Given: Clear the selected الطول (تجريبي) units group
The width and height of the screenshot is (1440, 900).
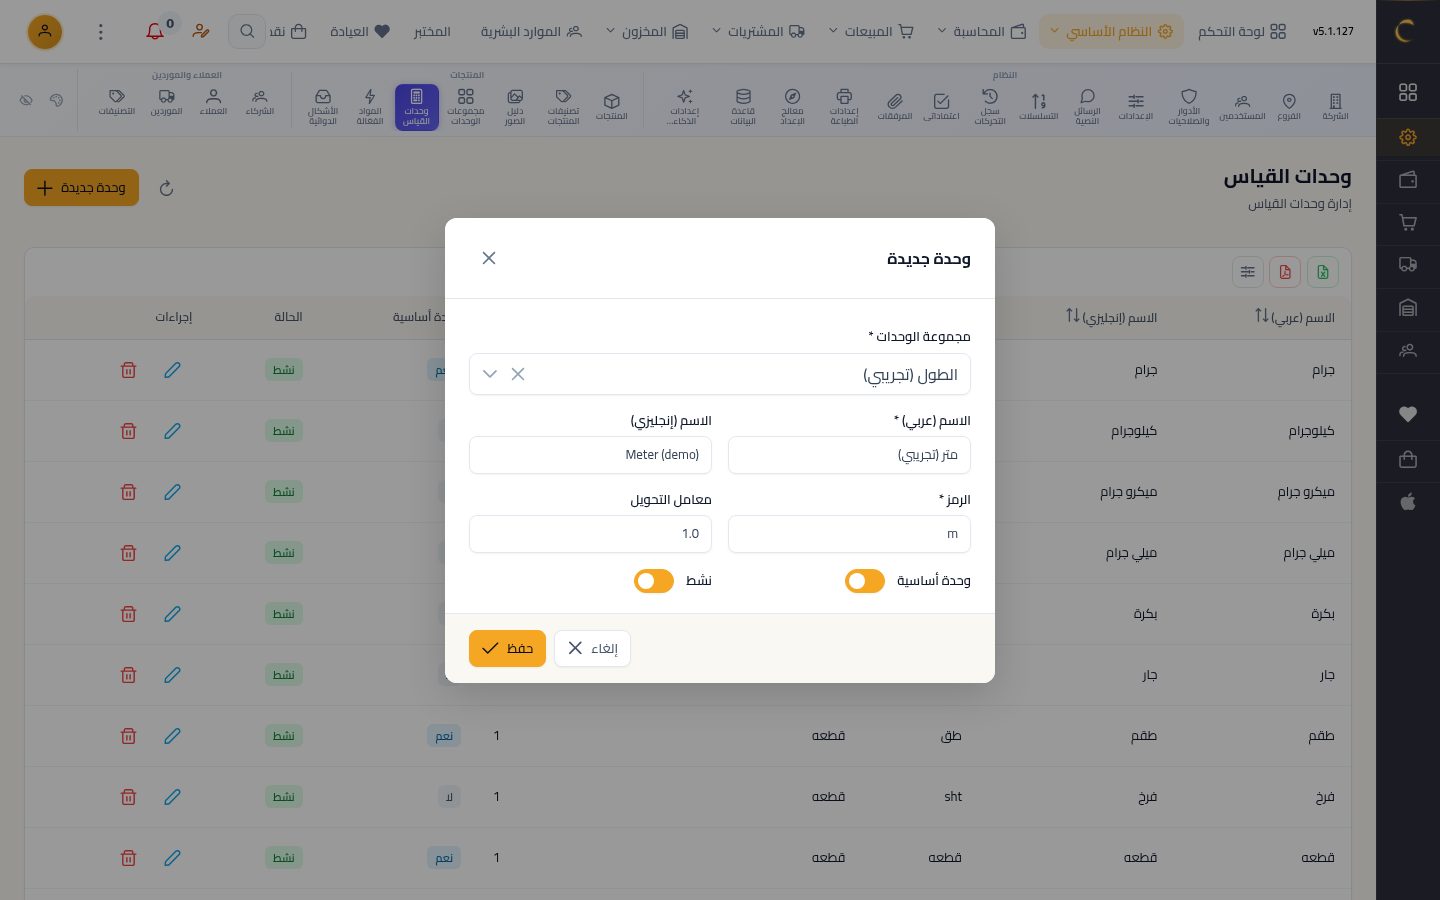Looking at the screenshot, I should 518,374.
